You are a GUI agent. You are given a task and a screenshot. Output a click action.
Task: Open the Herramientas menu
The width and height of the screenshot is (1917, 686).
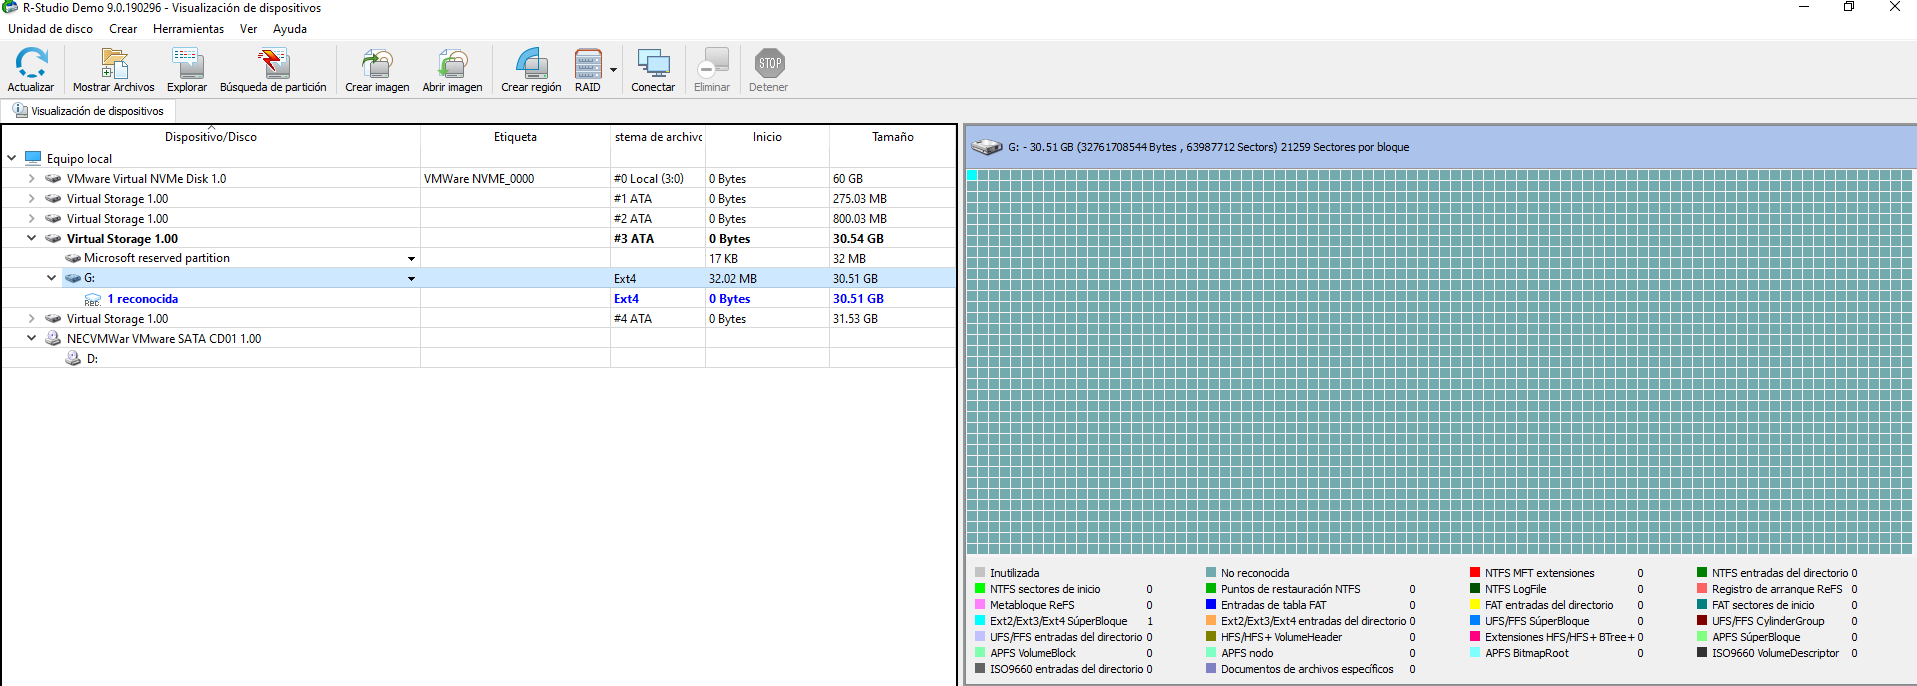pyautogui.click(x=188, y=29)
